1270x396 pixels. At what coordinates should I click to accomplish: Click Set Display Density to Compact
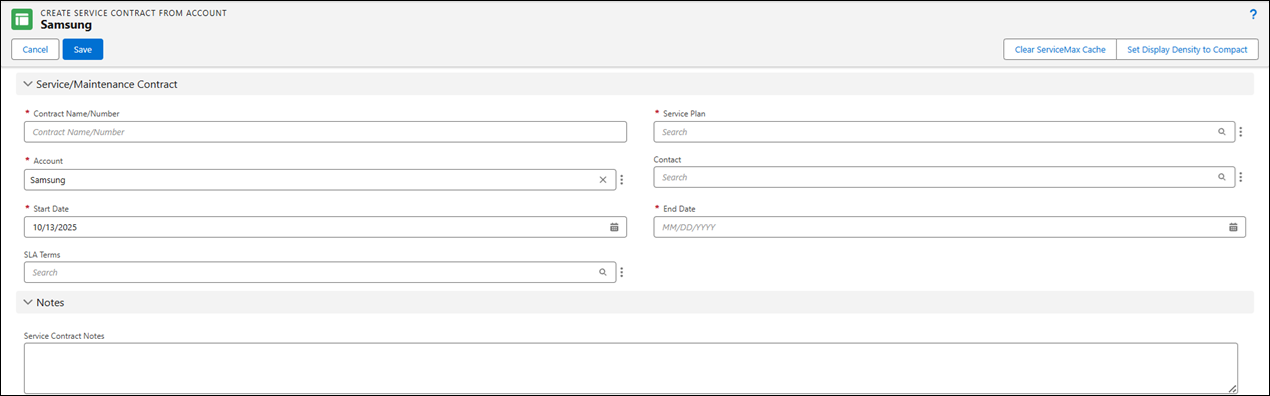coord(1187,50)
